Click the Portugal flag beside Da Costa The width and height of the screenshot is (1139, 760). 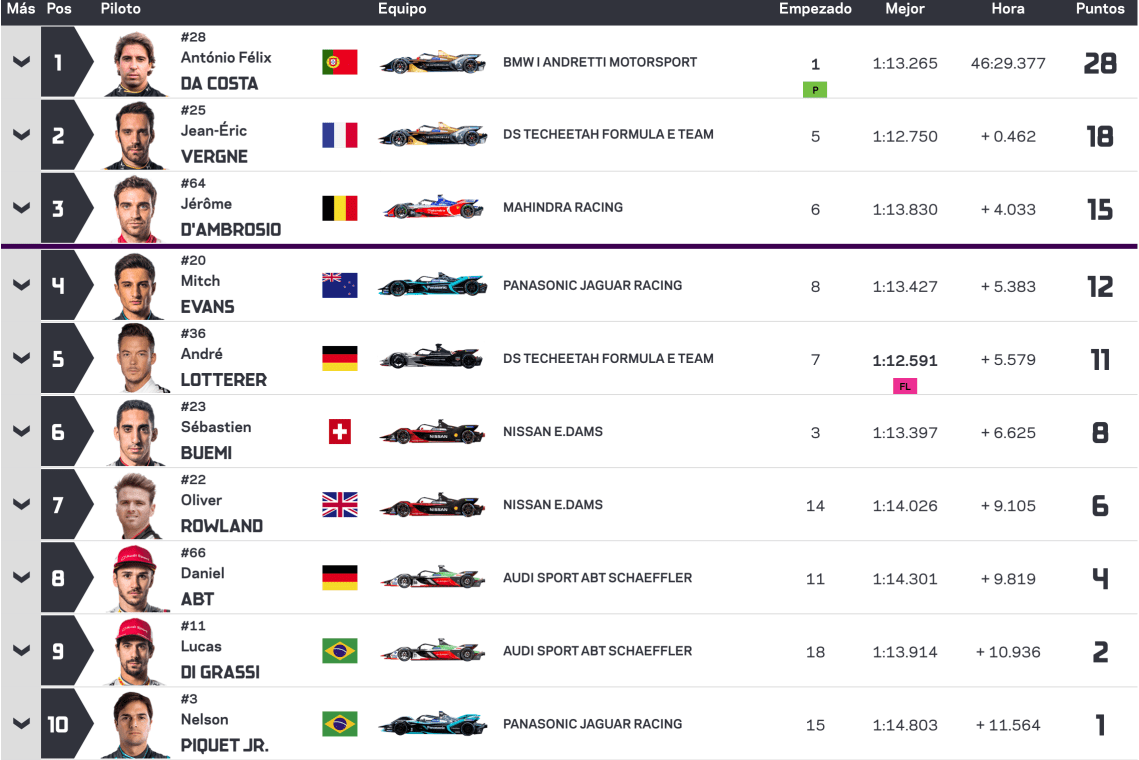coord(340,62)
